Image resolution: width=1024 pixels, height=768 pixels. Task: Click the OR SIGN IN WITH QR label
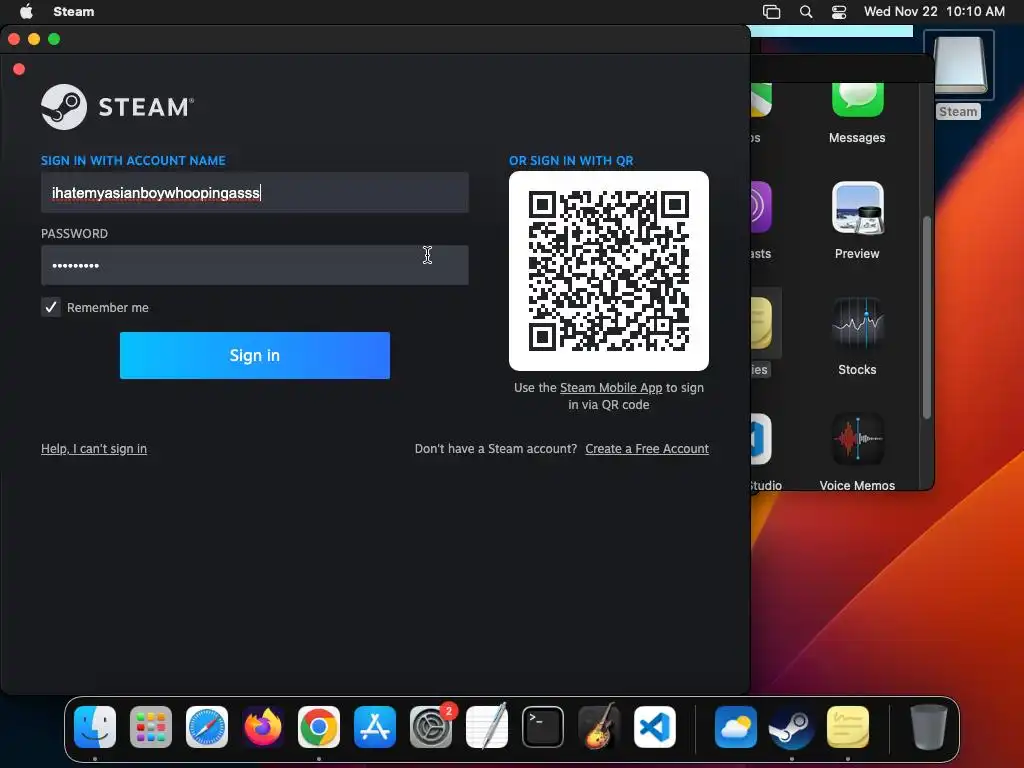tap(571, 161)
